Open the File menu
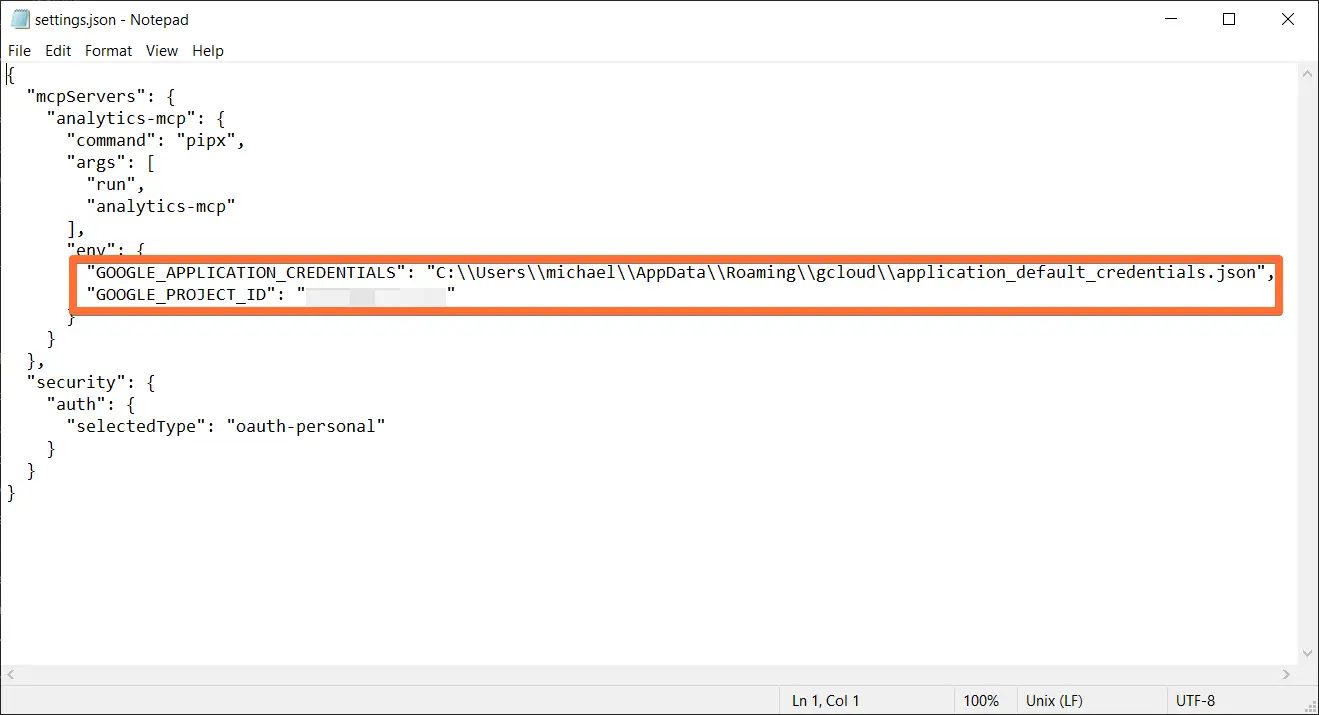 (19, 50)
